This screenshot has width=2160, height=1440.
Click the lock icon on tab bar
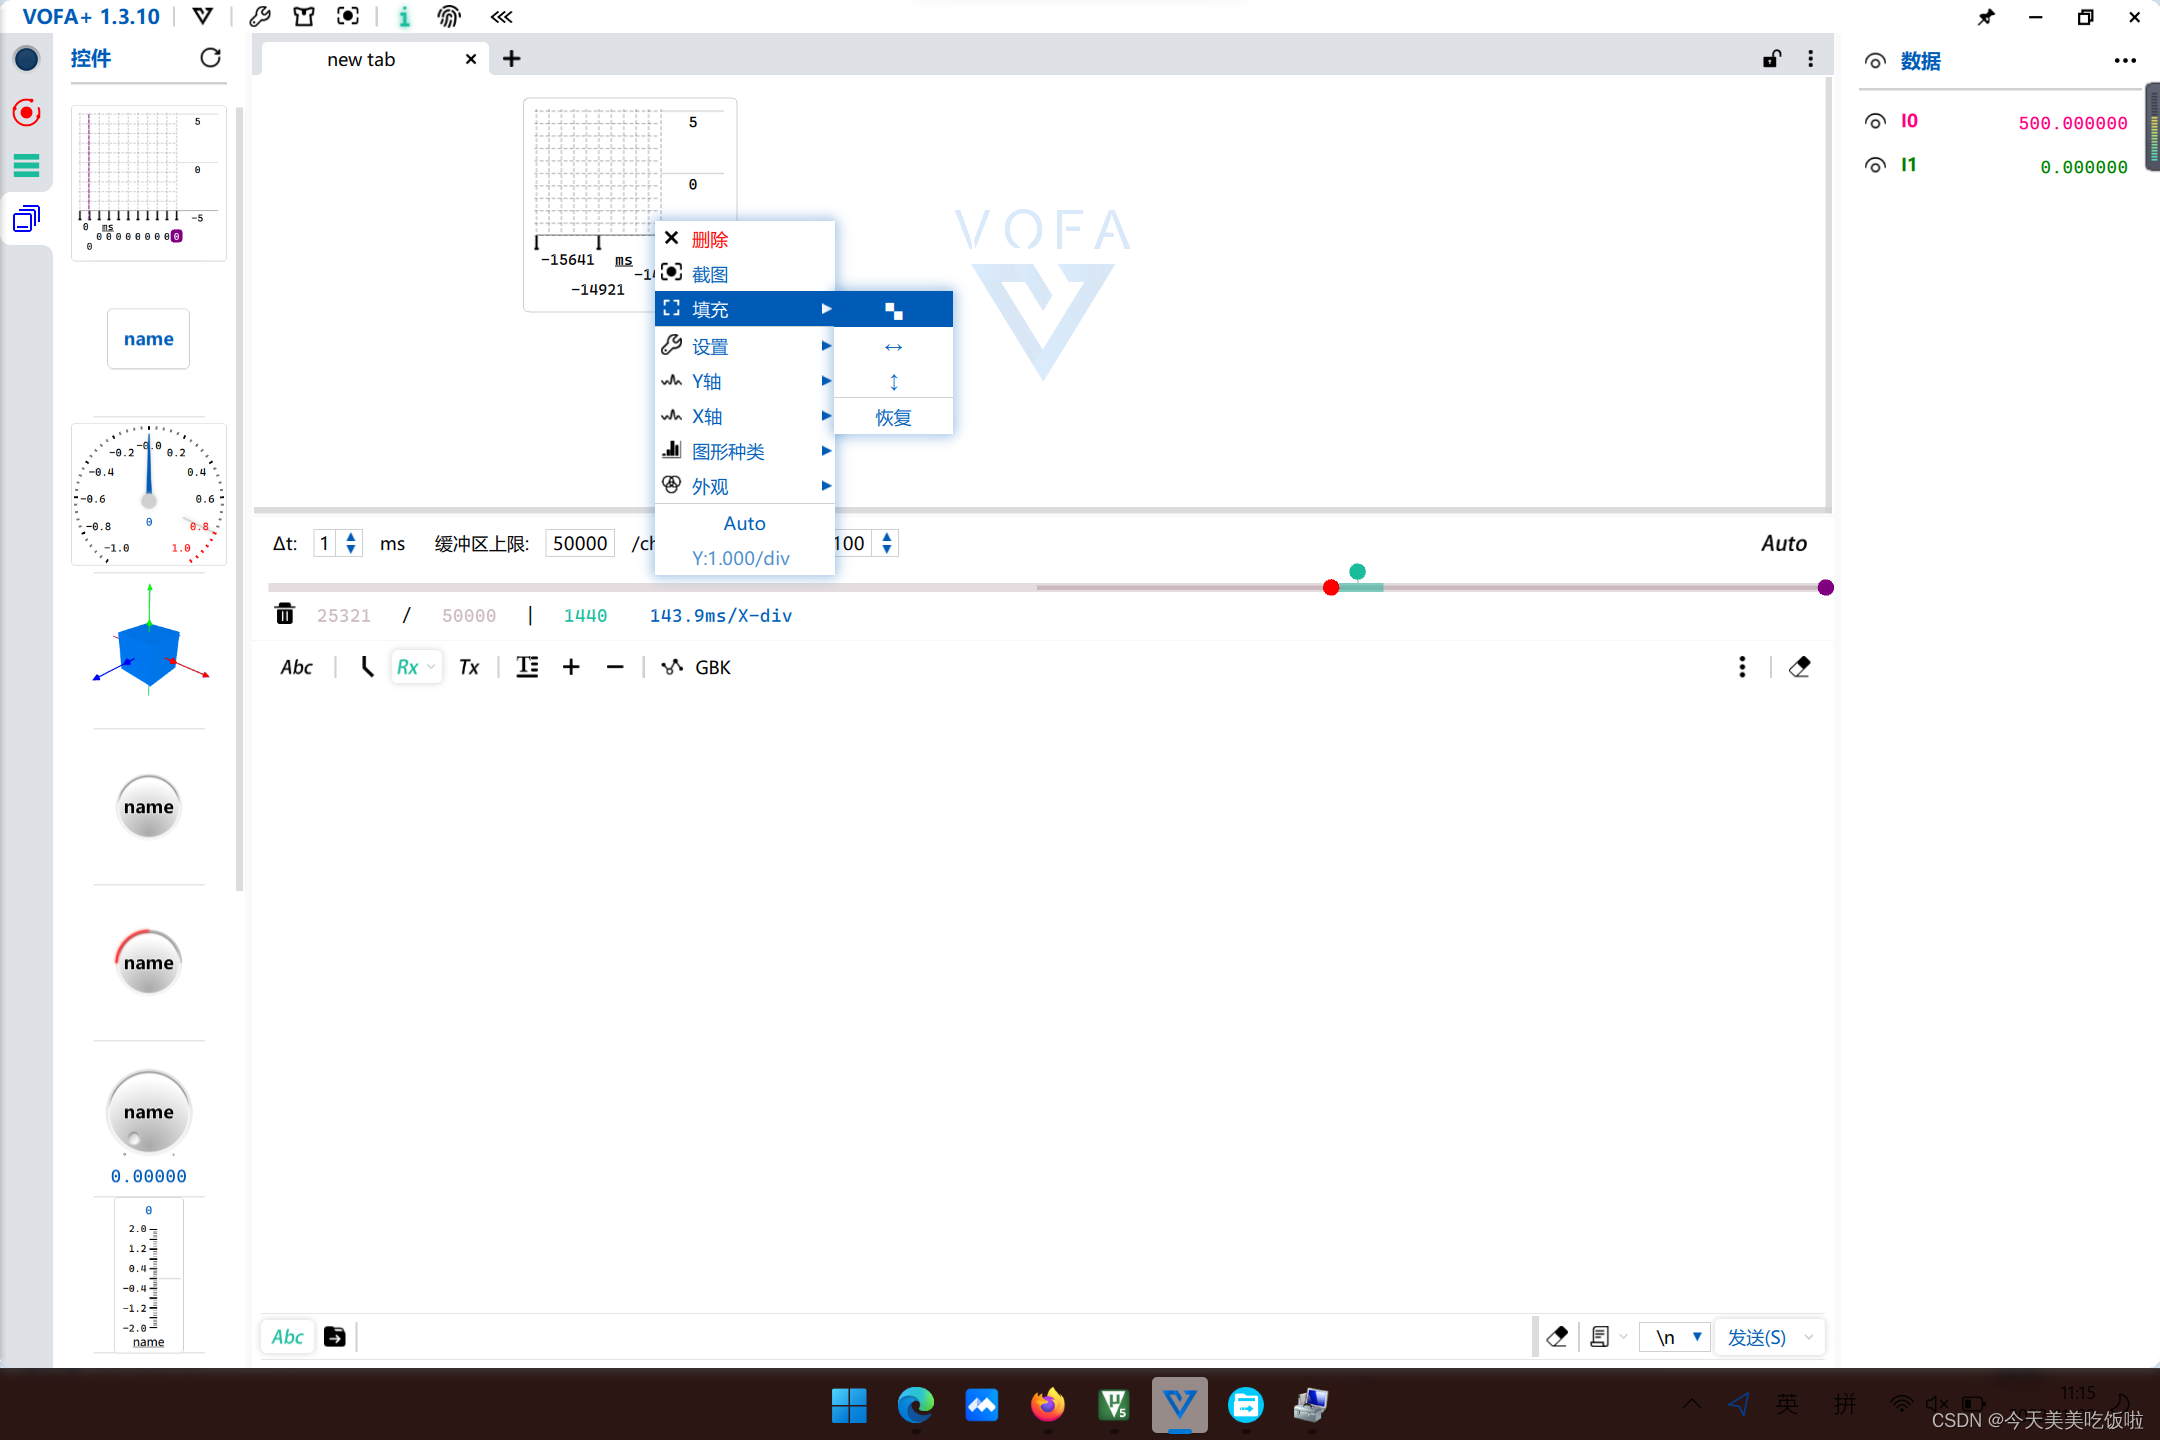point(1771,59)
